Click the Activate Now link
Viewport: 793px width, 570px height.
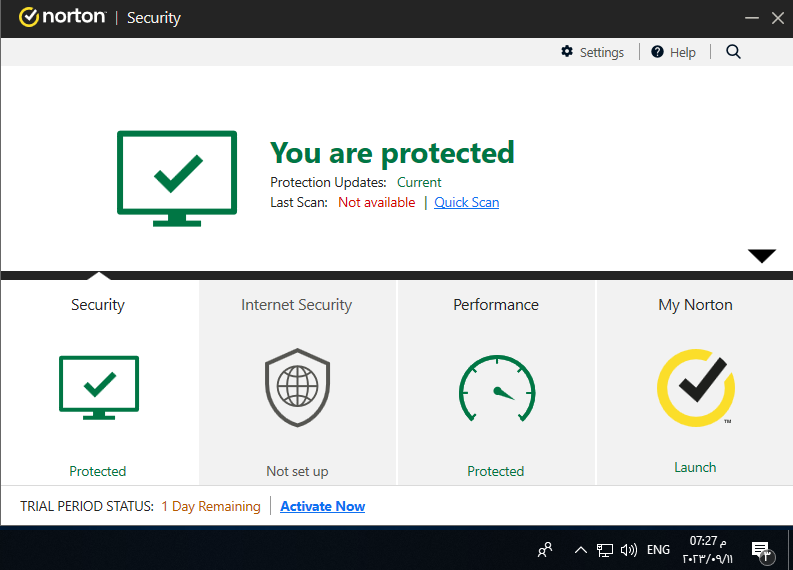pyautogui.click(x=323, y=506)
